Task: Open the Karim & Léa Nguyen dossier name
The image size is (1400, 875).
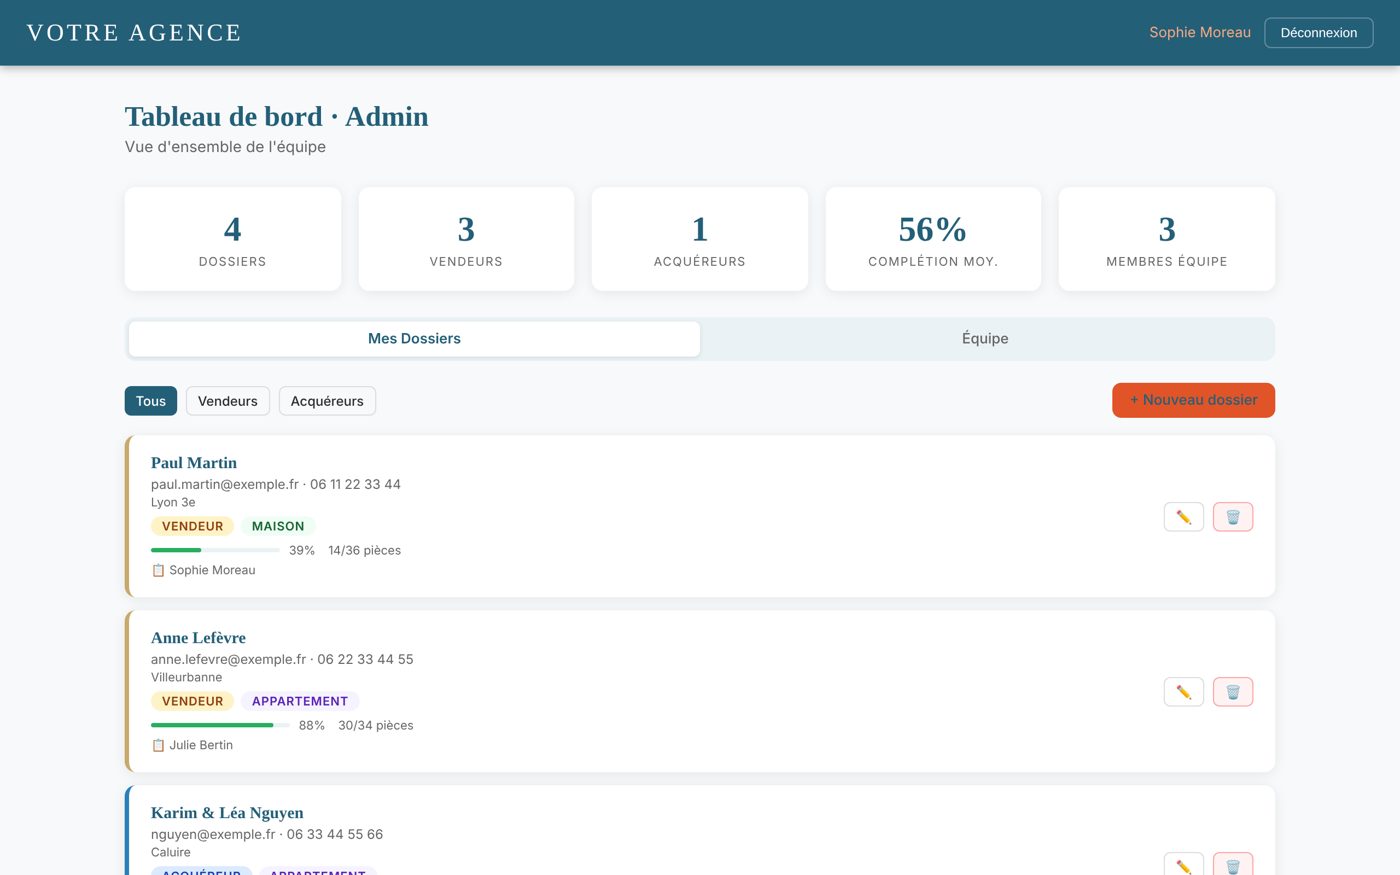Action: [x=227, y=813]
